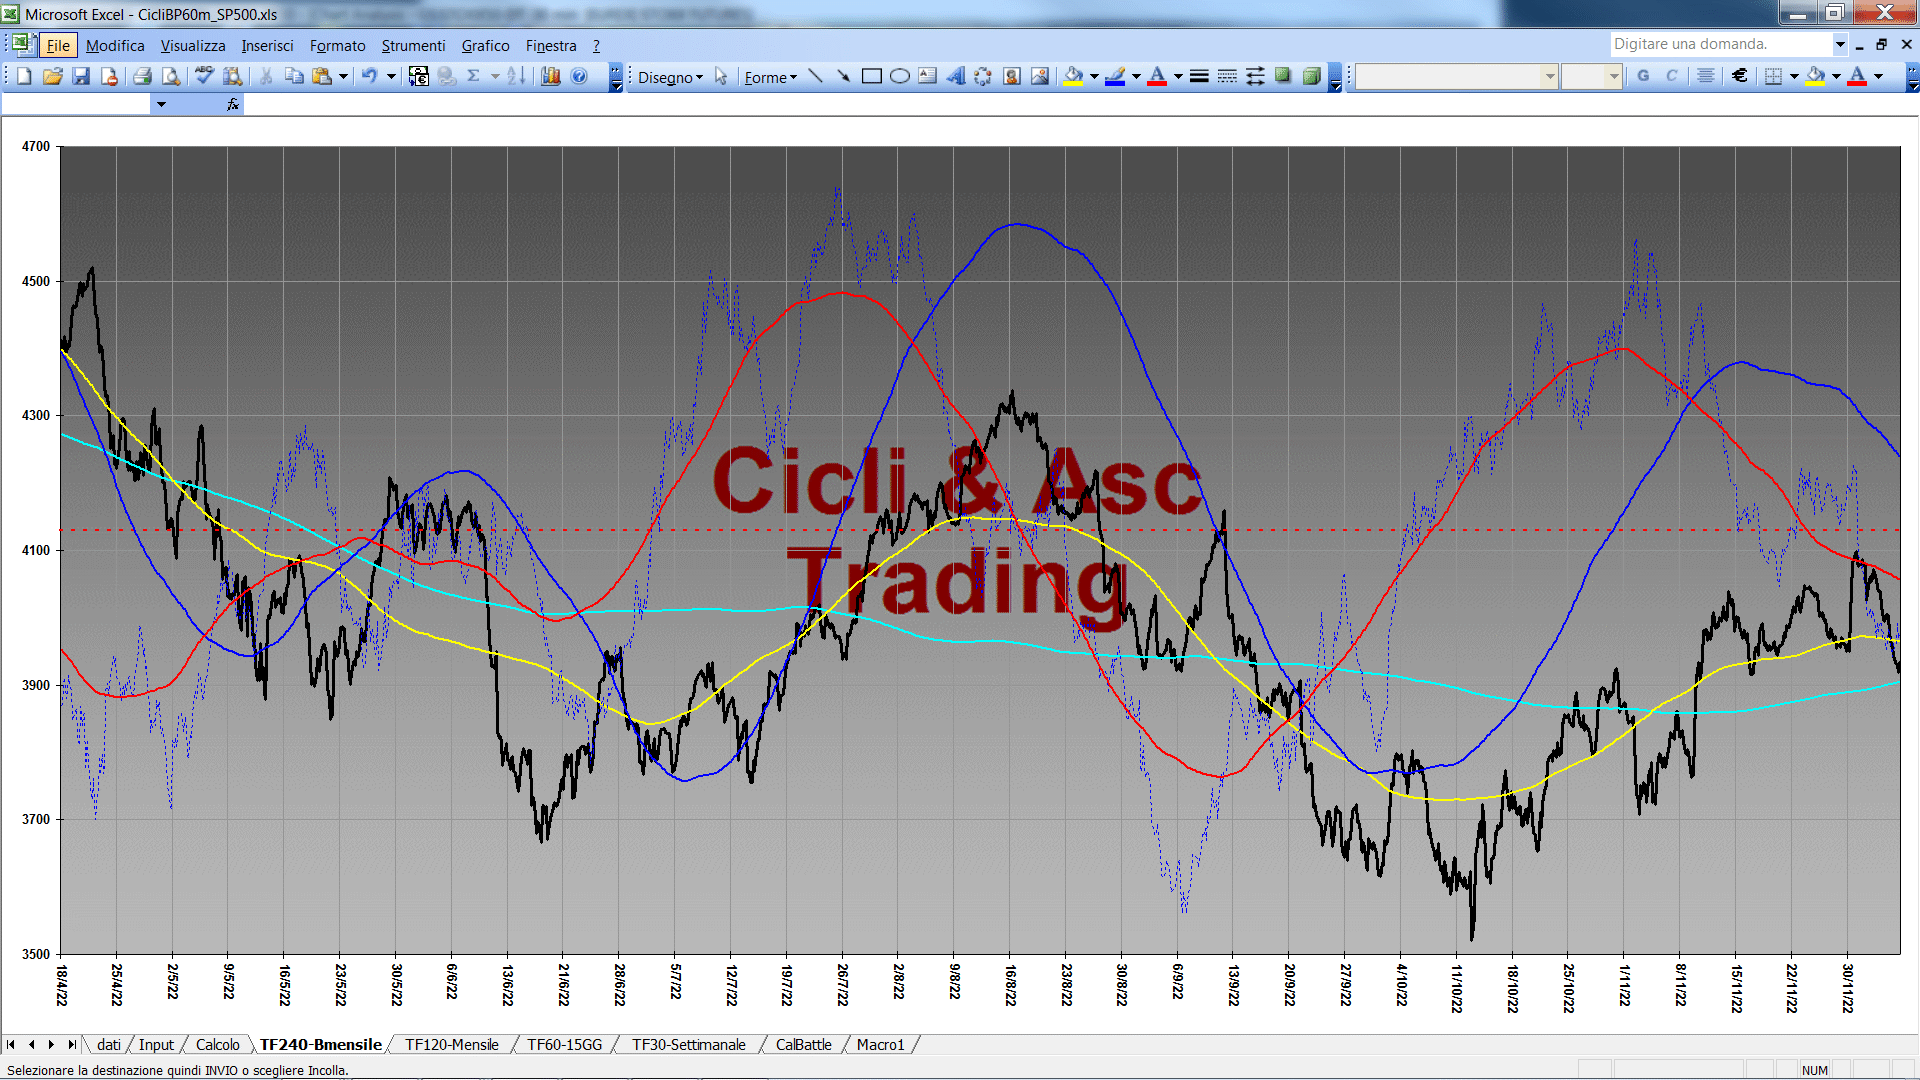The width and height of the screenshot is (1920, 1080).
Task: Switch to the dati sheet tab
Action: point(108,1044)
